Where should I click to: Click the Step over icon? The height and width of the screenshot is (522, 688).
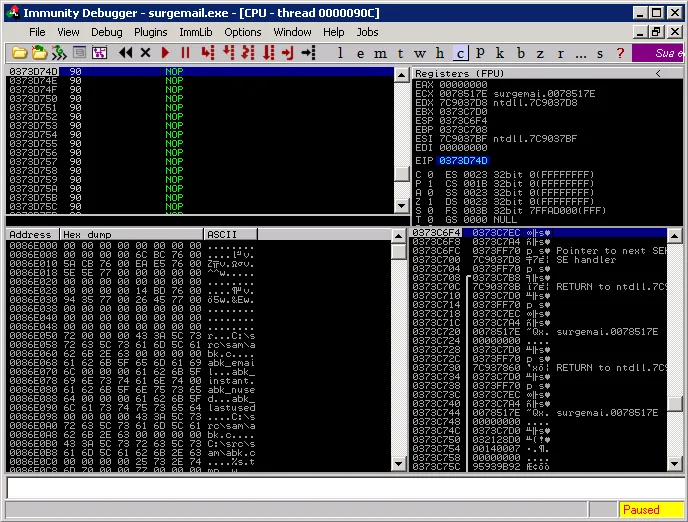point(228,52)
